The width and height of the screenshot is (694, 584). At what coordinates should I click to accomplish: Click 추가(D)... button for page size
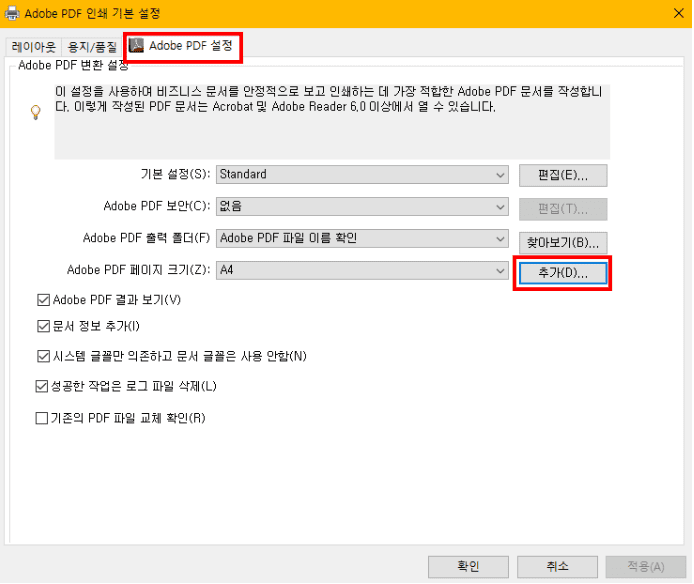pos(563,273)
